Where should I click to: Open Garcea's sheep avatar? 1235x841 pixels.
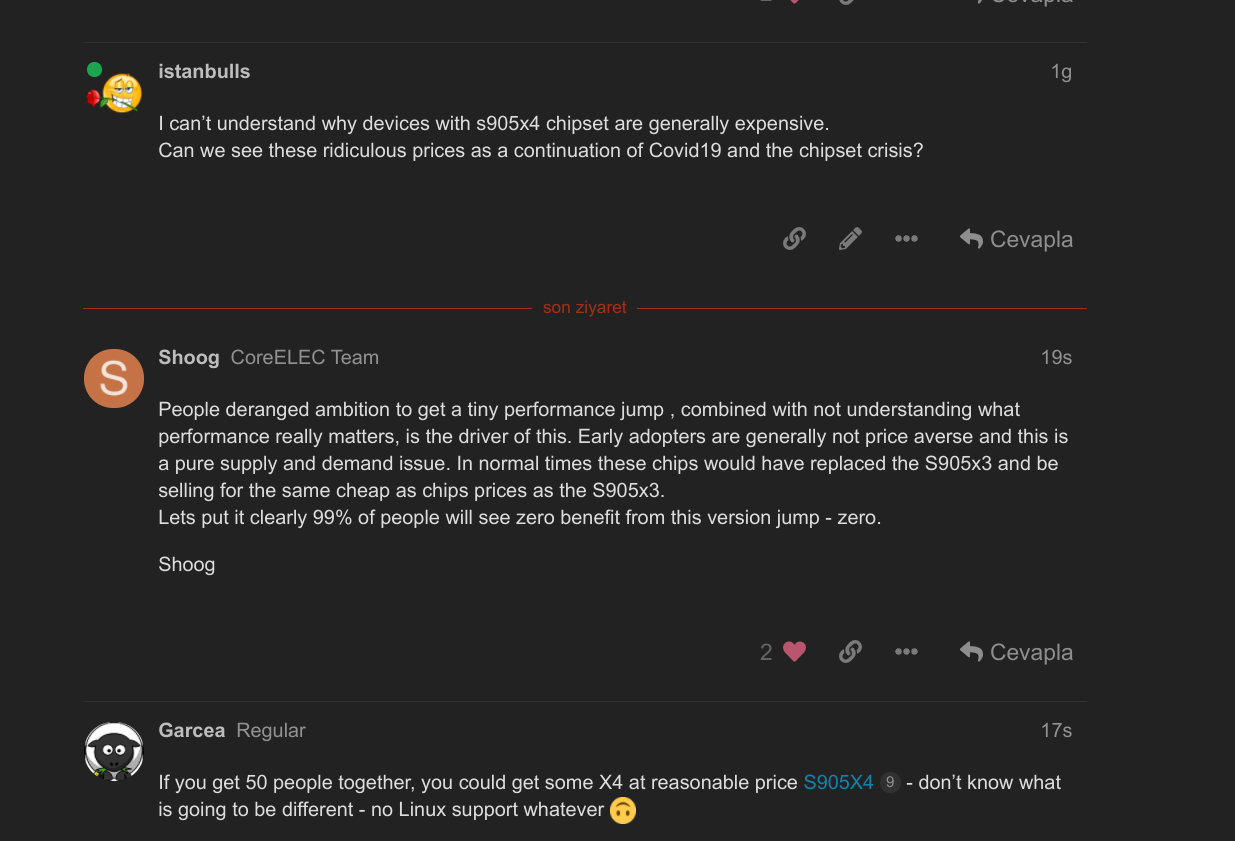pyautogui.click(x=114, y=751)
